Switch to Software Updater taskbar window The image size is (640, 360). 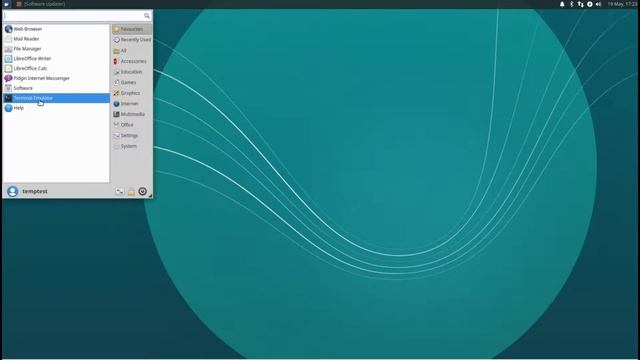(x=41, y=4)
